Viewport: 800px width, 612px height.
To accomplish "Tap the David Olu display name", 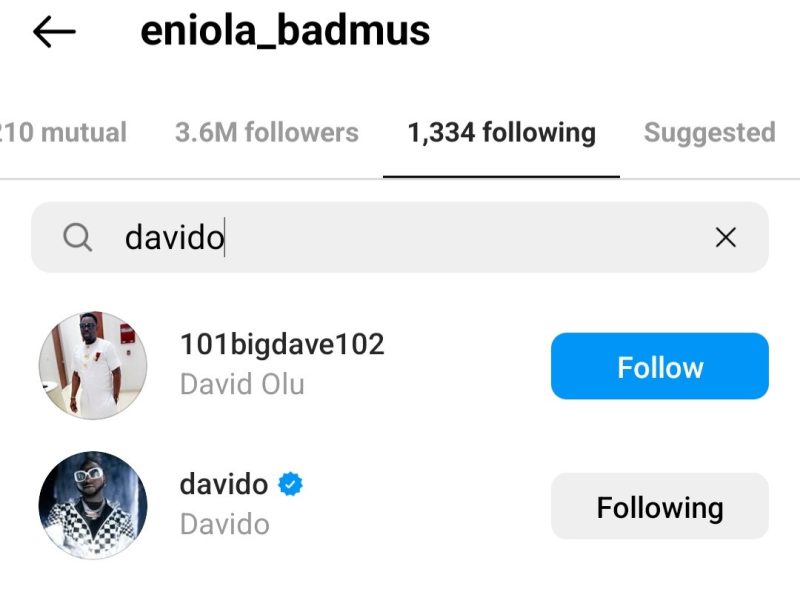I will click(x=242, y=384).
